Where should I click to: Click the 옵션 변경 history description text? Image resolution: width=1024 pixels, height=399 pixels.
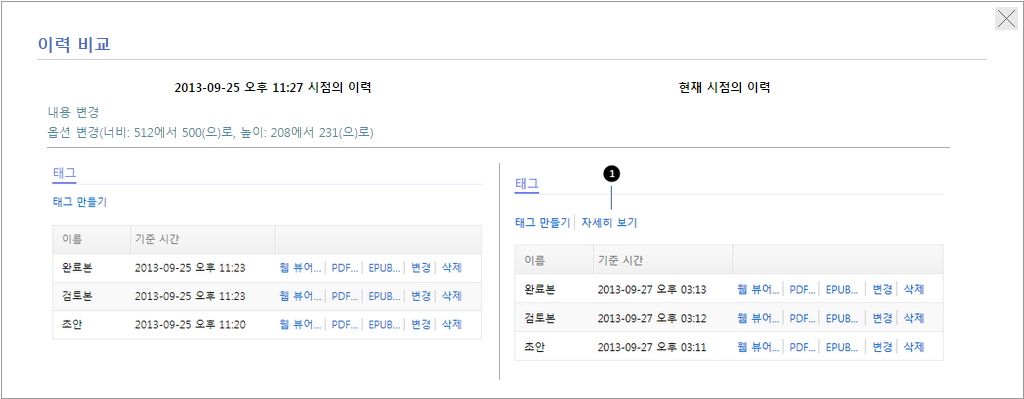[210, 133]
